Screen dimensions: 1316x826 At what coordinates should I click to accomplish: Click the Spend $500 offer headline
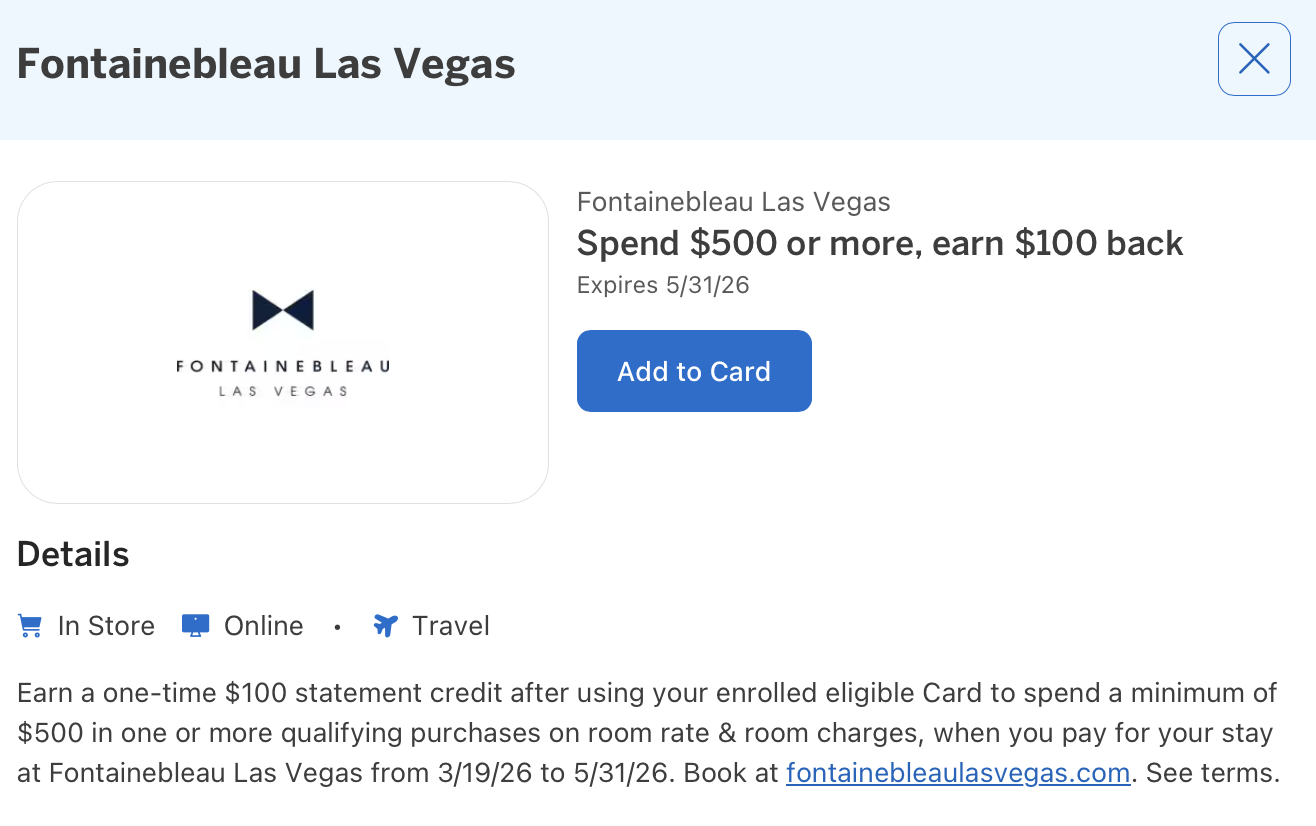coord(879,243)
